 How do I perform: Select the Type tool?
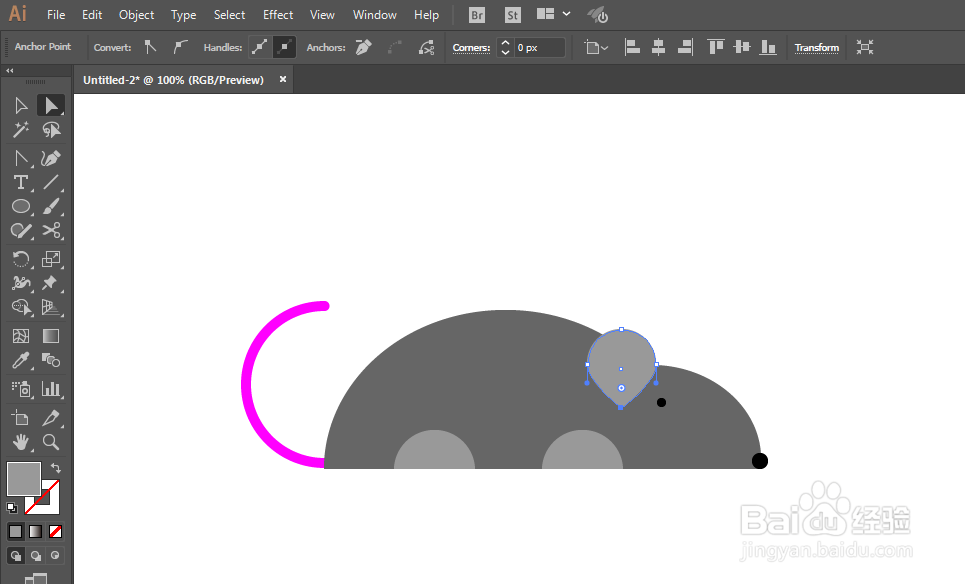pos(21,182)
